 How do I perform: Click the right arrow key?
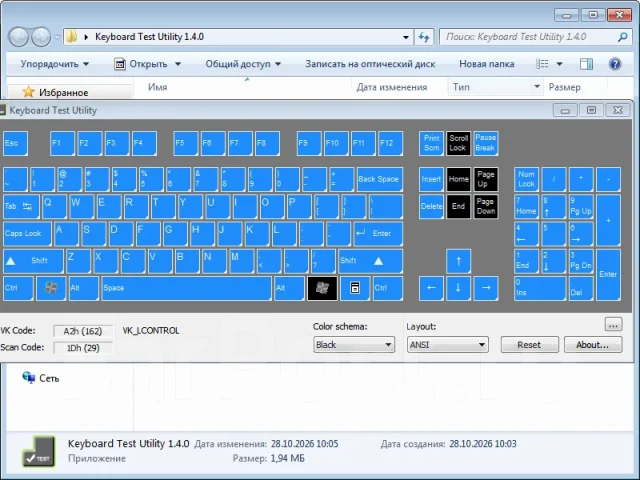[486, 288]
